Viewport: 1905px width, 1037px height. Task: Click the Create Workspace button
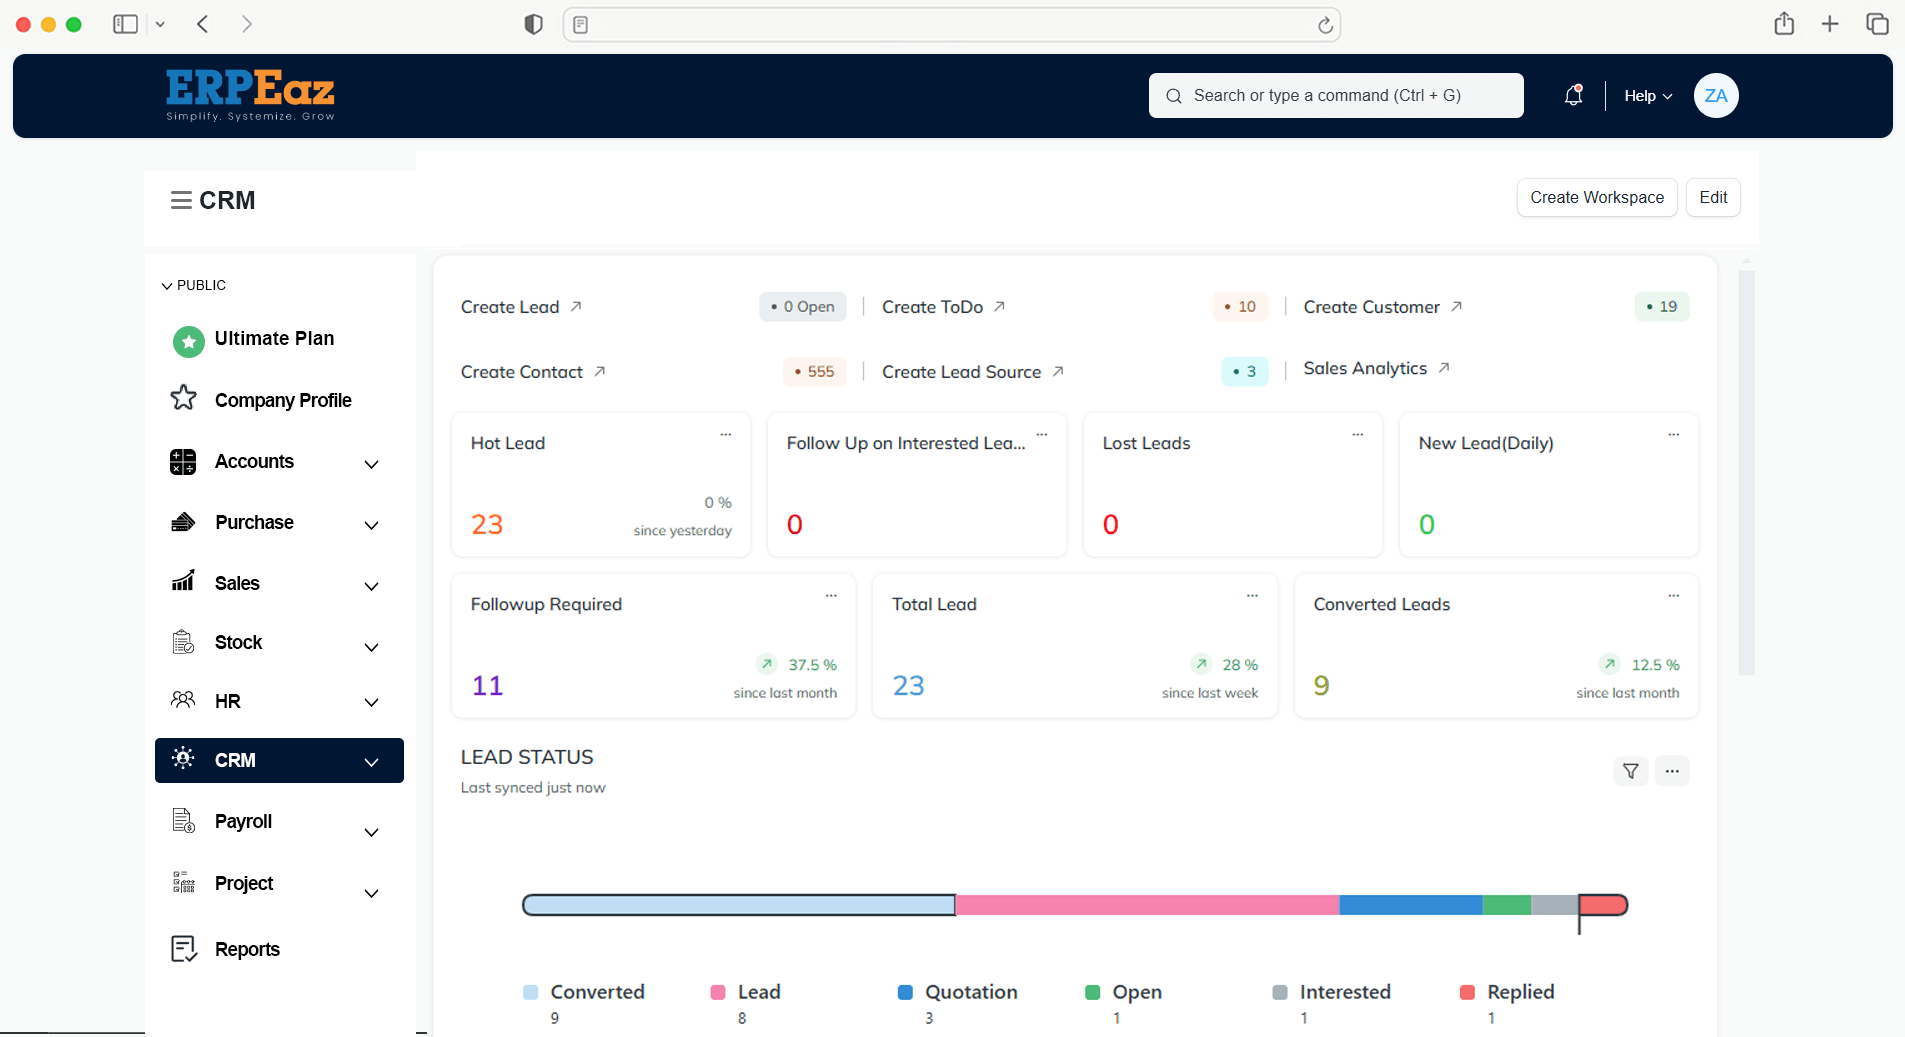(x=1596, y=198)
